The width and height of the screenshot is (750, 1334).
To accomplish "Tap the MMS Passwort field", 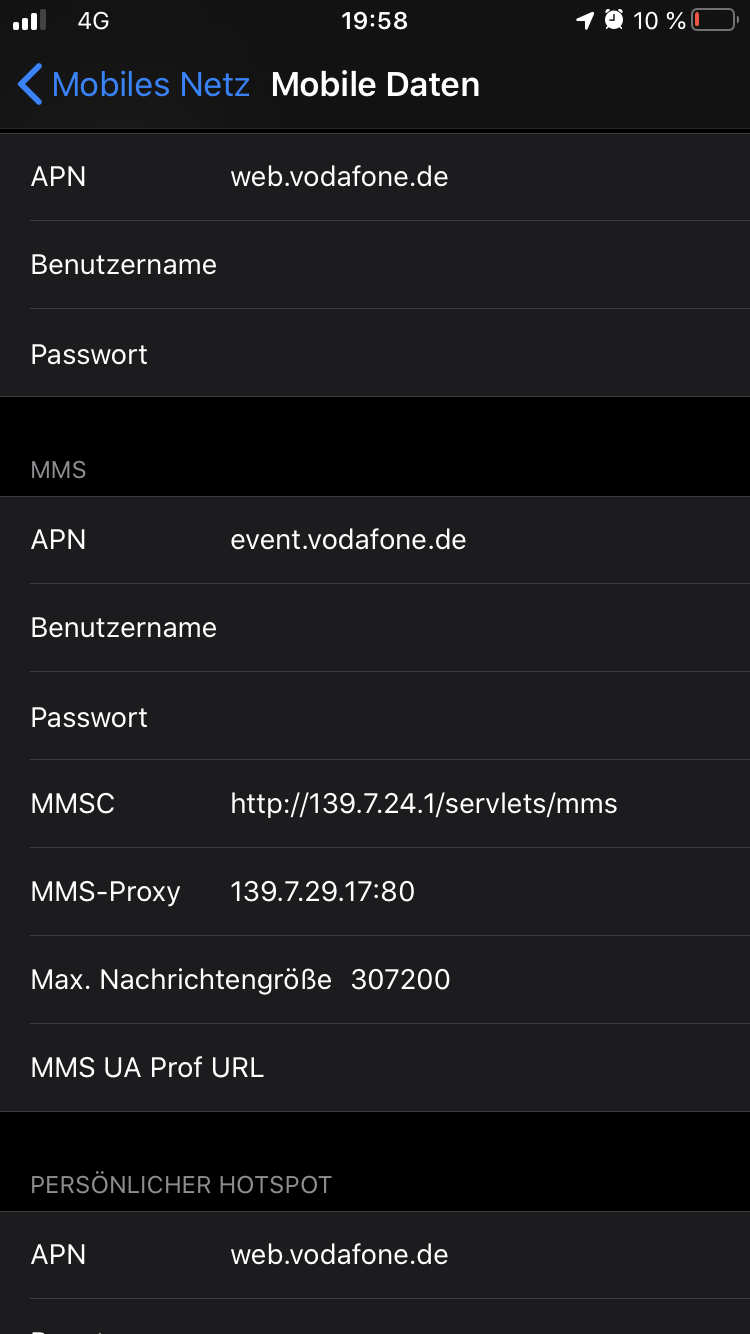I will pyautogui.click(x=480, y=717).
